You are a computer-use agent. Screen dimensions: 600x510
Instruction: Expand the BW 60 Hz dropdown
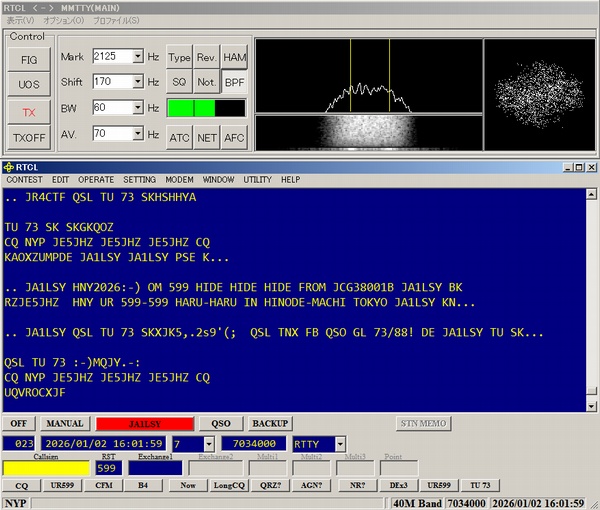point(138,107)
